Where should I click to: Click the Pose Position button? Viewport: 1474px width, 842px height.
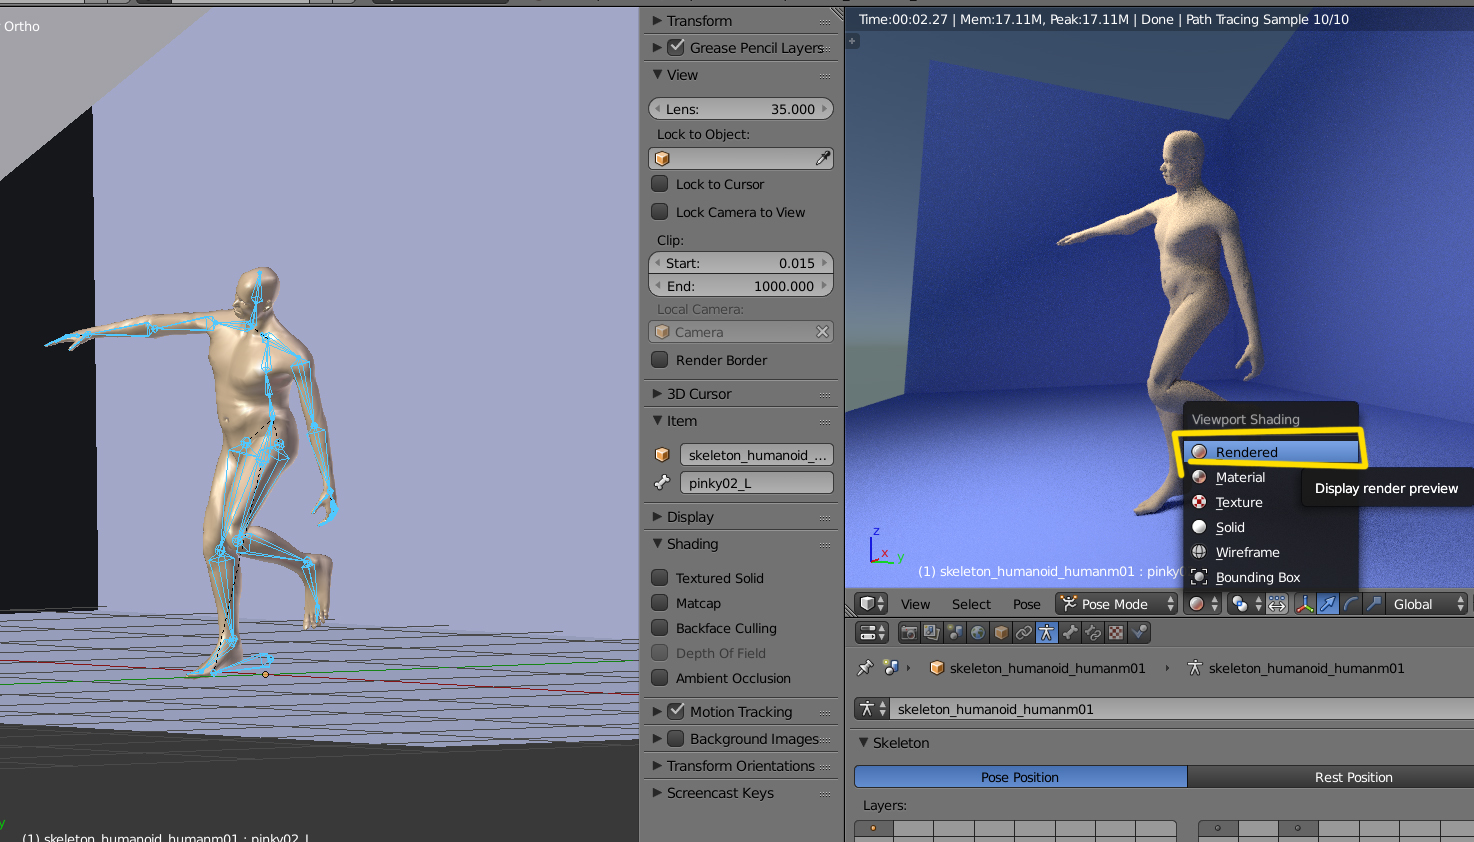(x=1020, y=777)
